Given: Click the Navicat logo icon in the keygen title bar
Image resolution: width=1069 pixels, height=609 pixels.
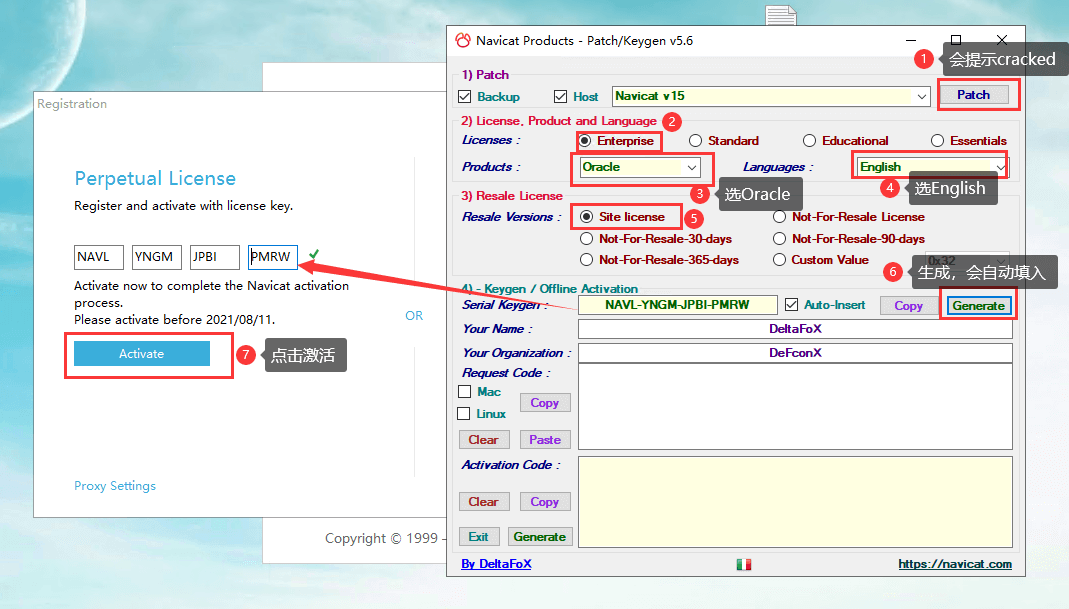Looking at the screenshot, I should [463, 40].
